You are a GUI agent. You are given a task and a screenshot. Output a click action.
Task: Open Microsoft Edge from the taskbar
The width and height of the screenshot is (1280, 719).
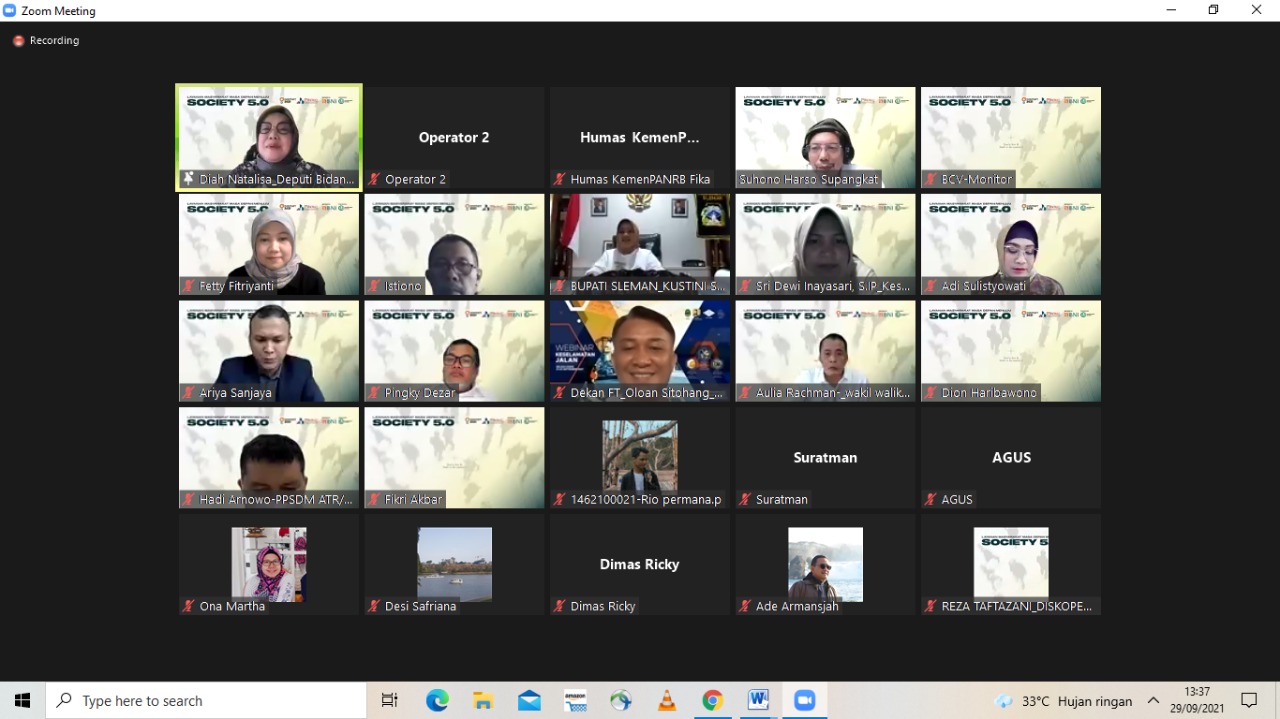point(437,700)
